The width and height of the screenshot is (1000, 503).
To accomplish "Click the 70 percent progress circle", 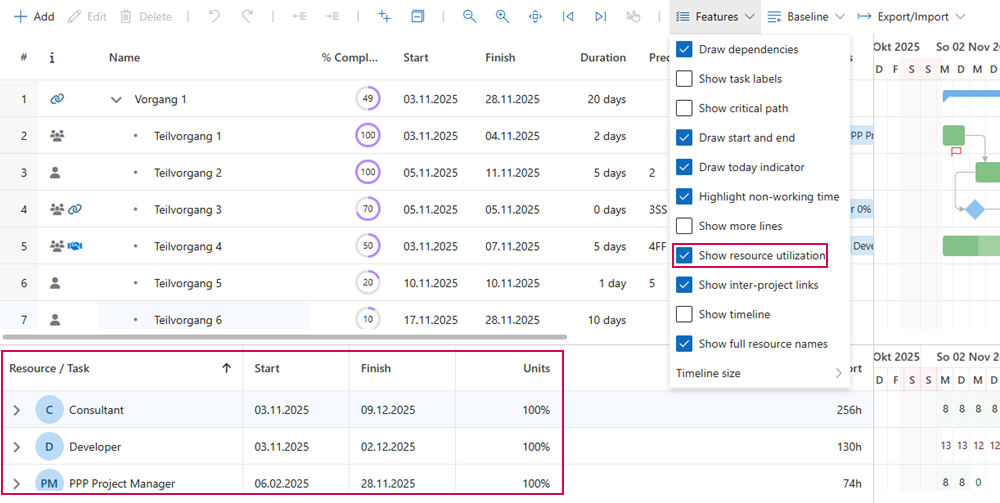I will (x=368, y=209).
